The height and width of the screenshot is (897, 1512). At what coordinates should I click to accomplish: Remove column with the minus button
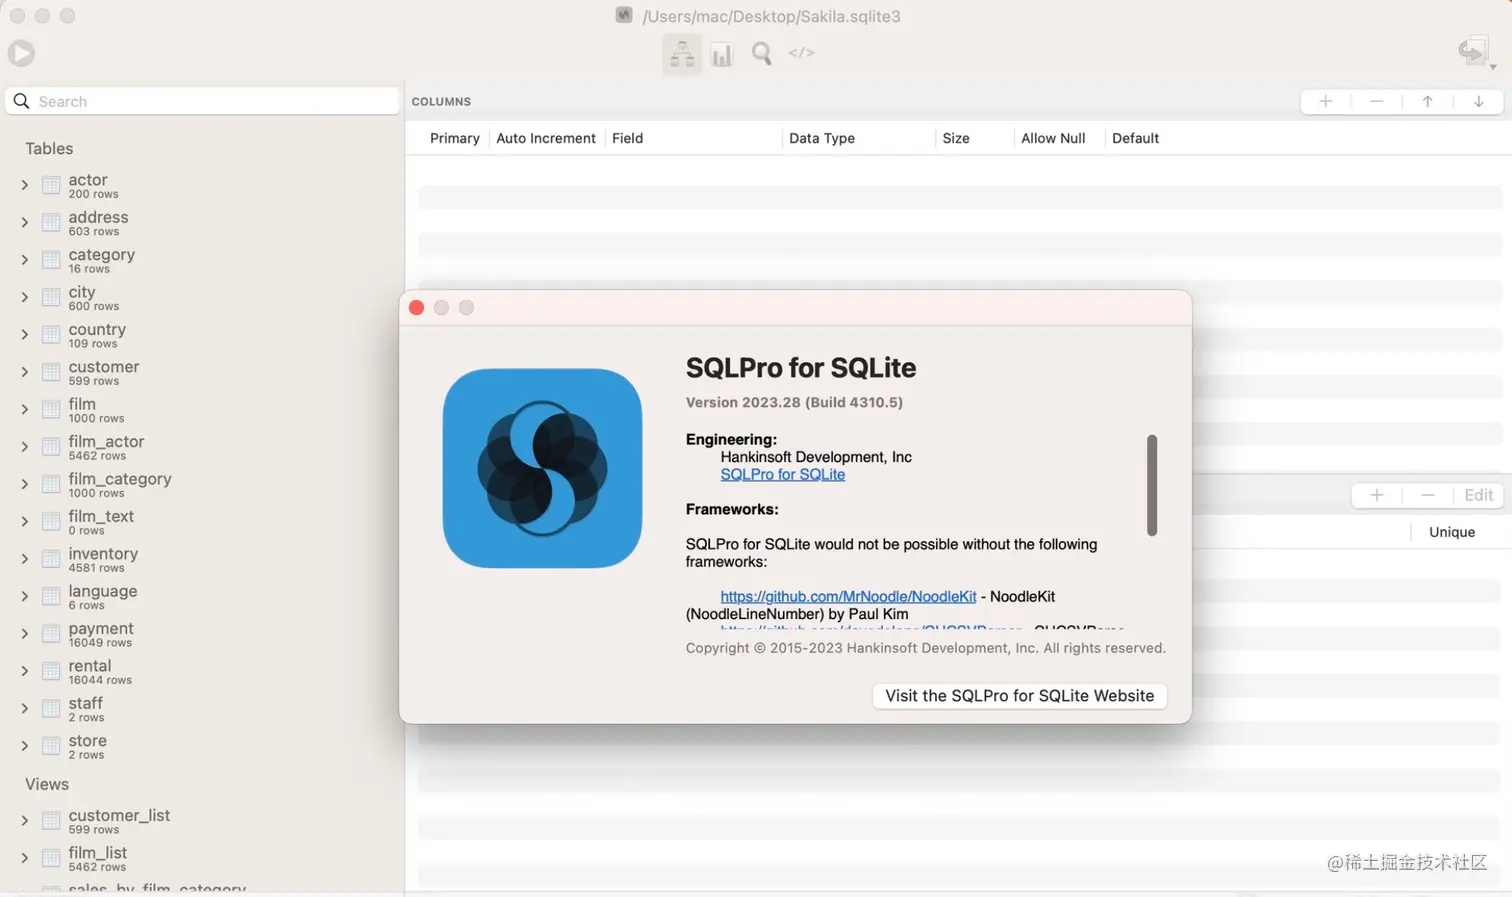click(1377, 101)
